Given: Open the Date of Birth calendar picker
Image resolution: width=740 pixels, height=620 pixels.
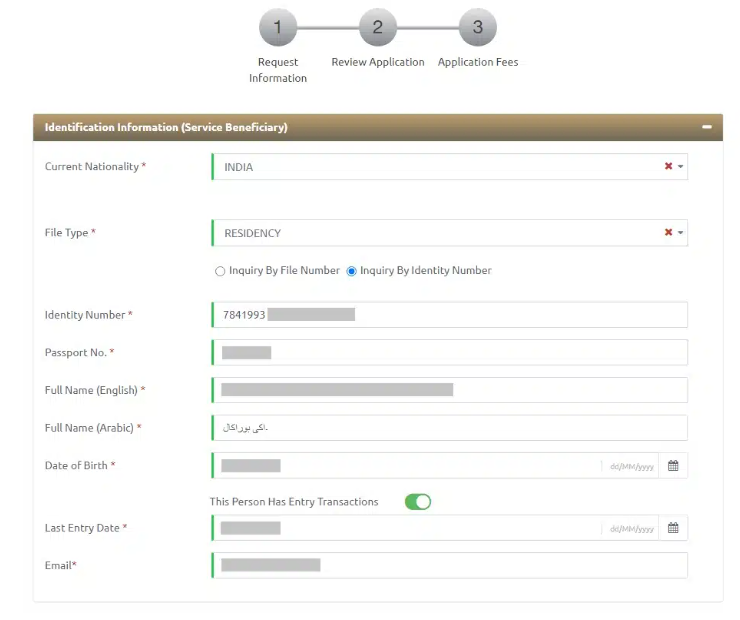Looking at the screenshot, I should (673, 466).
